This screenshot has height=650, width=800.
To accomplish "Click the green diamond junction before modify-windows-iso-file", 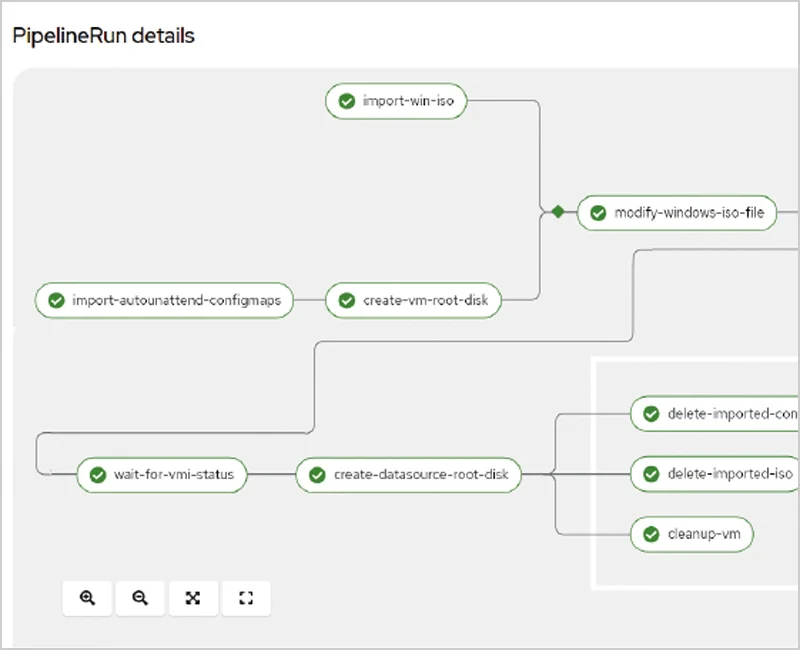I will click(x=558, y=212).
